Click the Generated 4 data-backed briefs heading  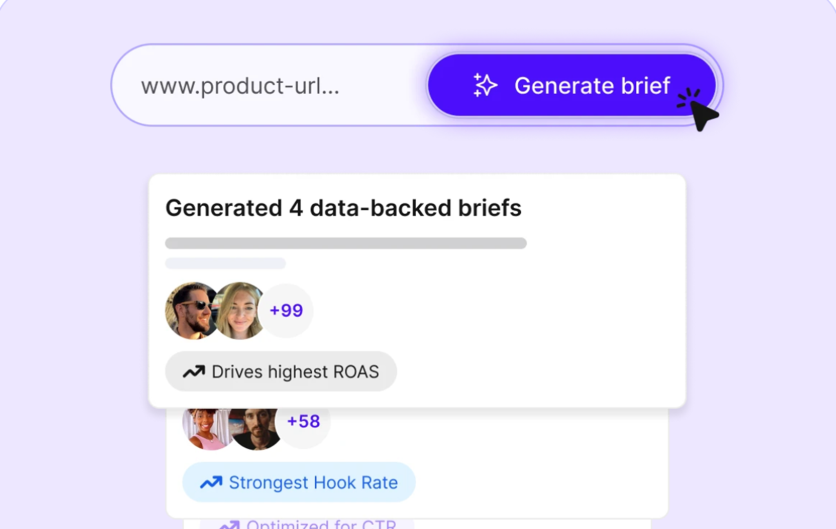point(343,208)
